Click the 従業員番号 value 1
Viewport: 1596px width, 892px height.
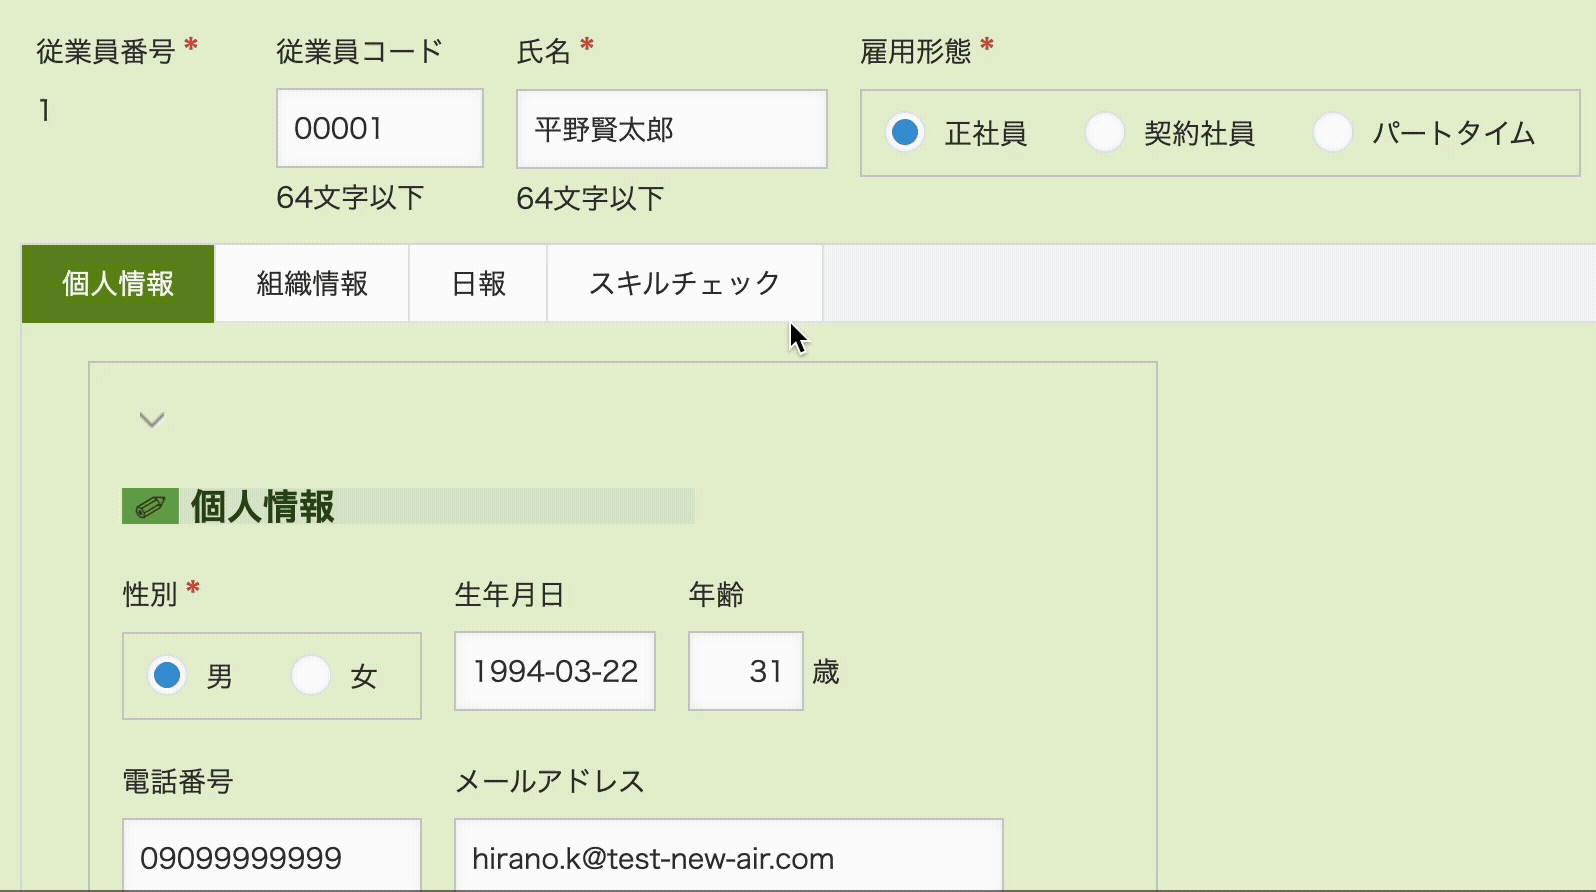point(44,110)
